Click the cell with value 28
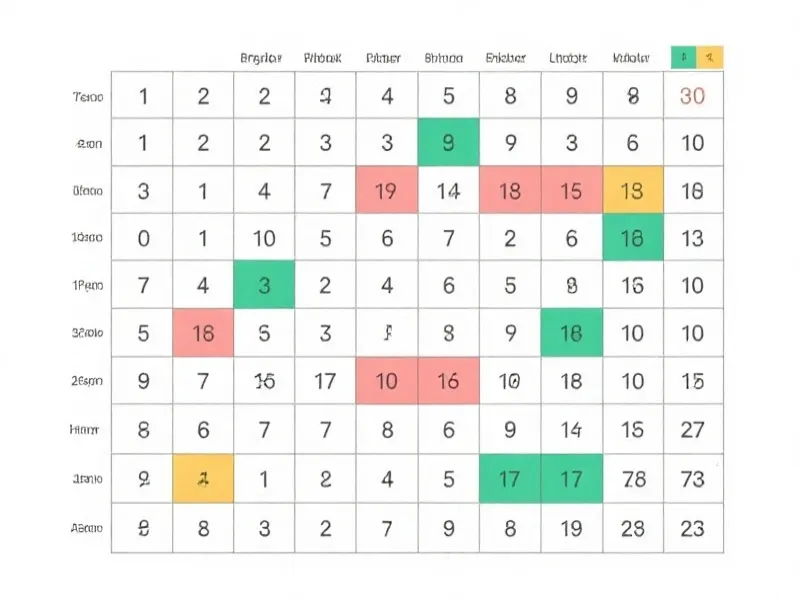This screenshot has height=600, width=800. pyautogui.click(x=633, y=528)
